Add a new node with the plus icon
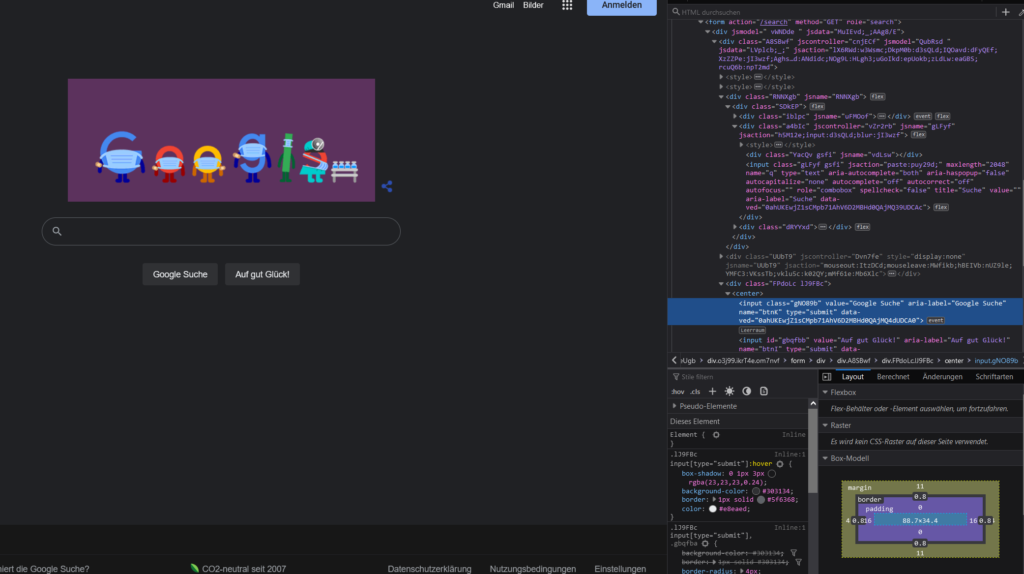Image resolution: width=1024 pixels, height=574 pixels. [x=1006, y=12]
